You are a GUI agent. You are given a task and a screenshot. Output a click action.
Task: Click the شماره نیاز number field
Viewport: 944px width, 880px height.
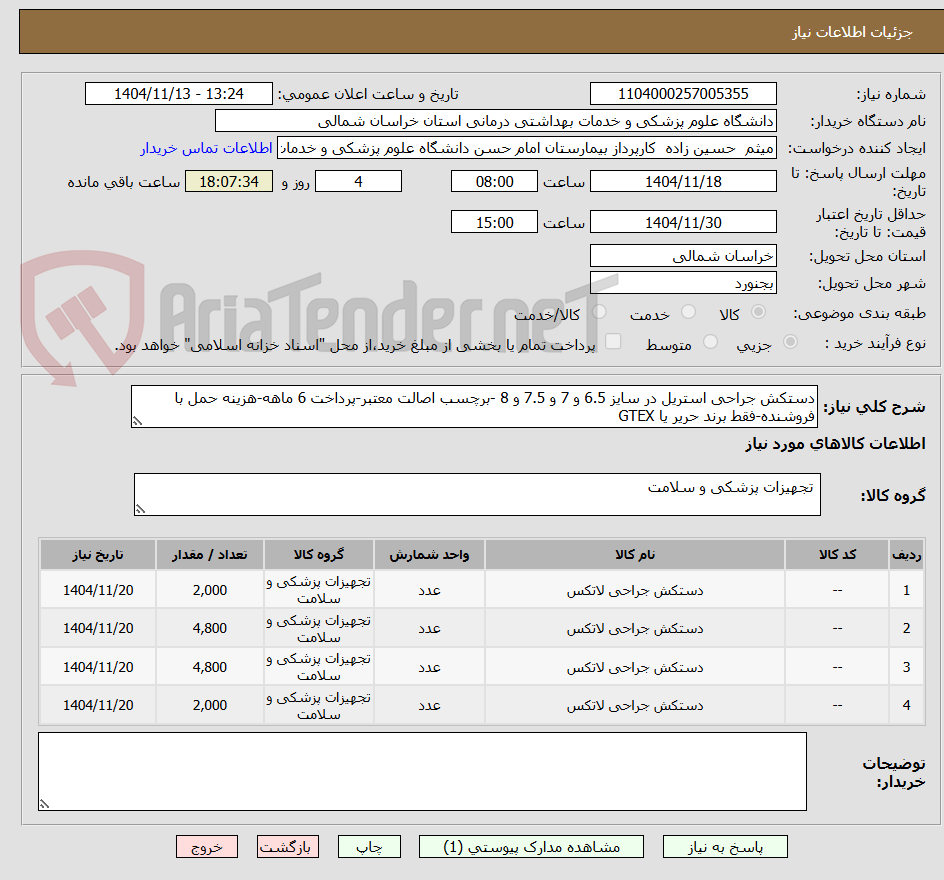pyautogui.click(x=683, y=94)
